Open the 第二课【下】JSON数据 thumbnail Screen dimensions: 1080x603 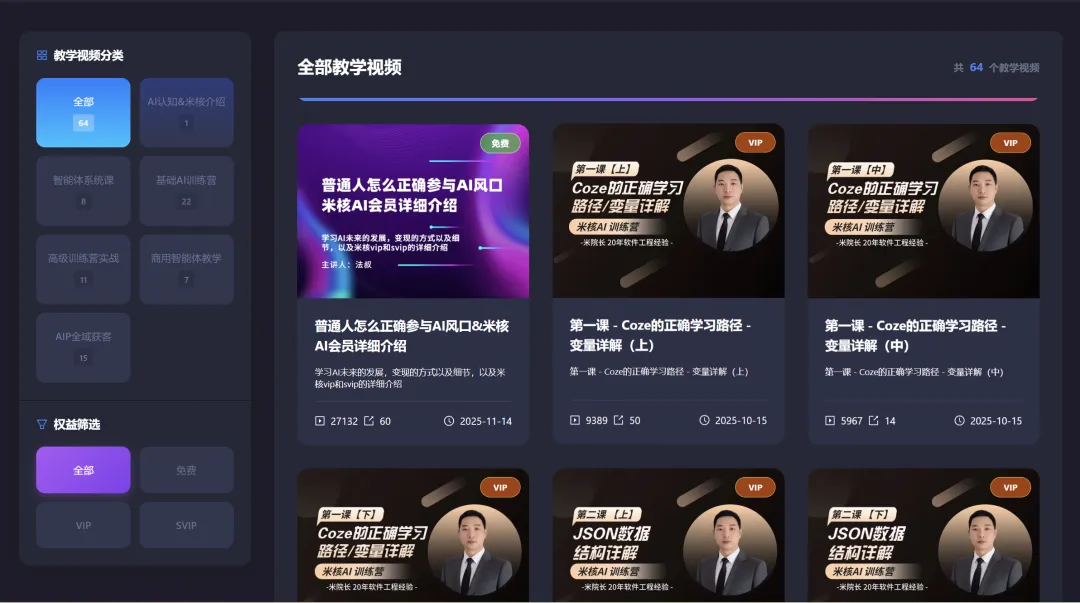[924, 535]
